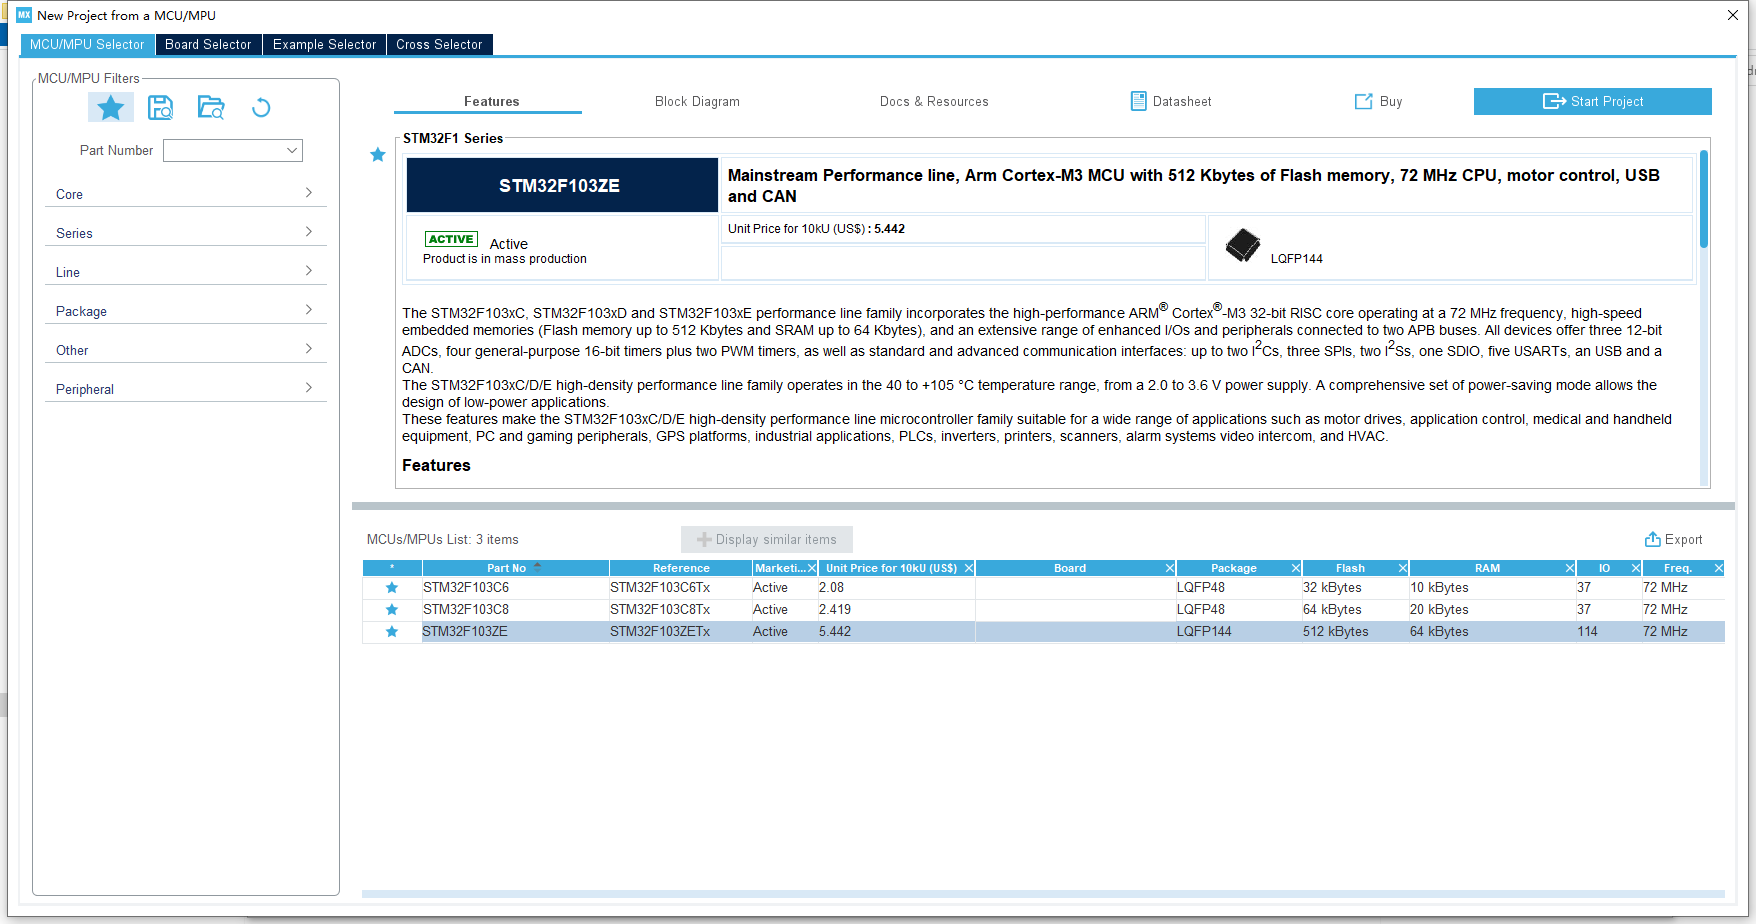Sort by the Reference column header
Screen dimensions: 1756x924
[x=680, y=568]
